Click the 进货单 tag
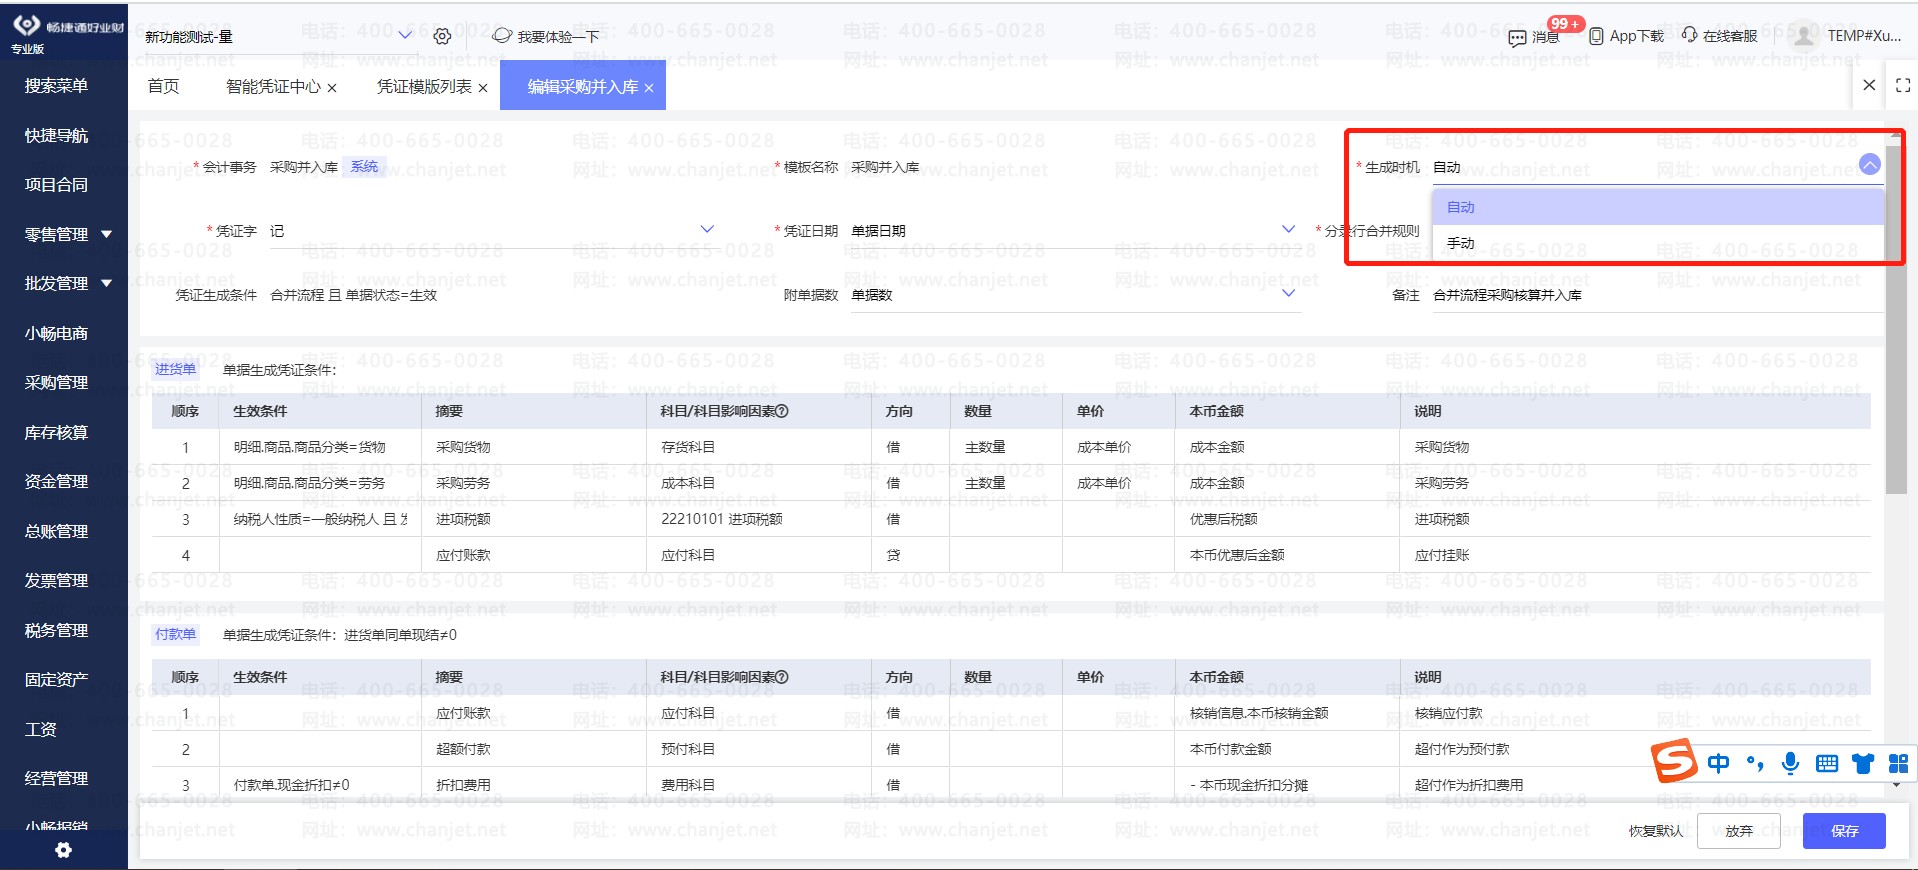Screen dimensions: 1918x870 point(176,369)
